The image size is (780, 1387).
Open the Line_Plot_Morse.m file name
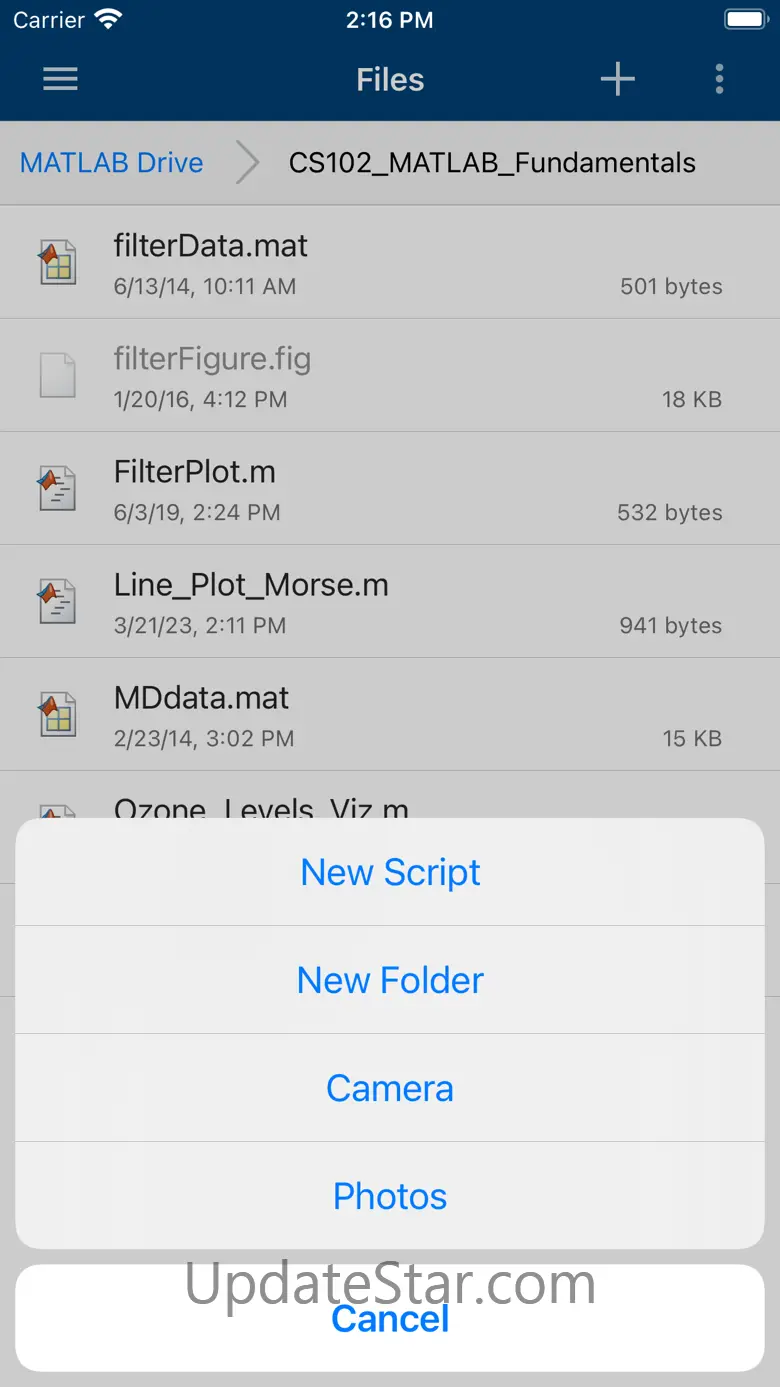tap(251, 585)
